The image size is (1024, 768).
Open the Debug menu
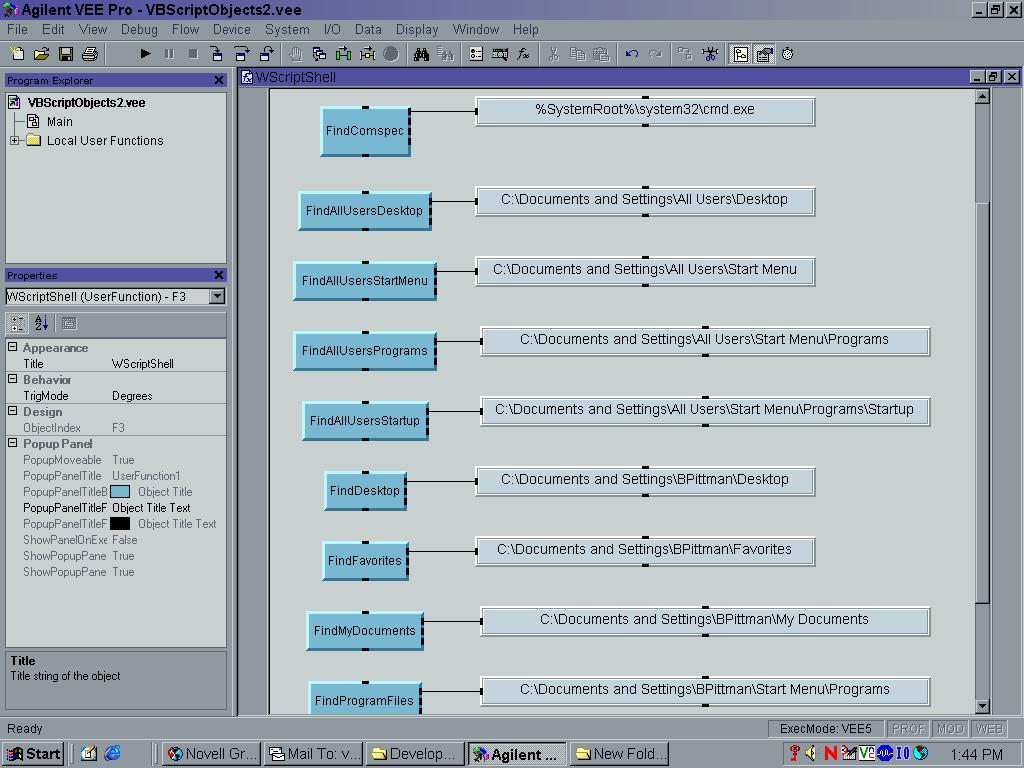(139, 30)
